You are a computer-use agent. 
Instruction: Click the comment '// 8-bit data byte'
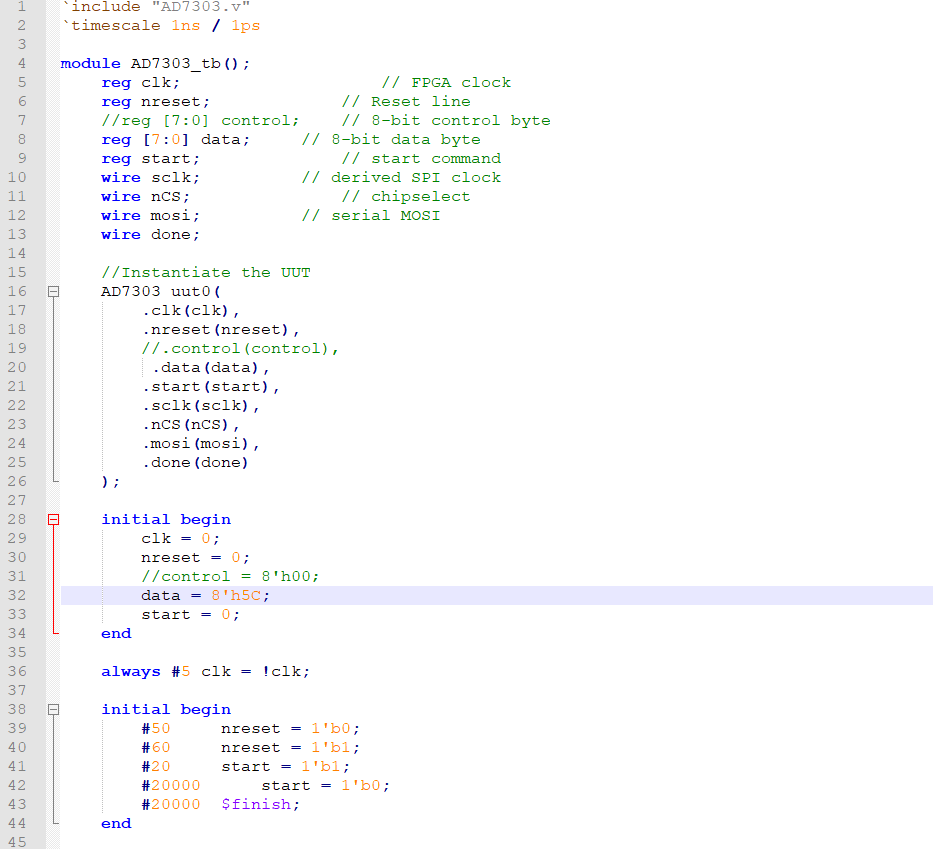tap(391, 140)
